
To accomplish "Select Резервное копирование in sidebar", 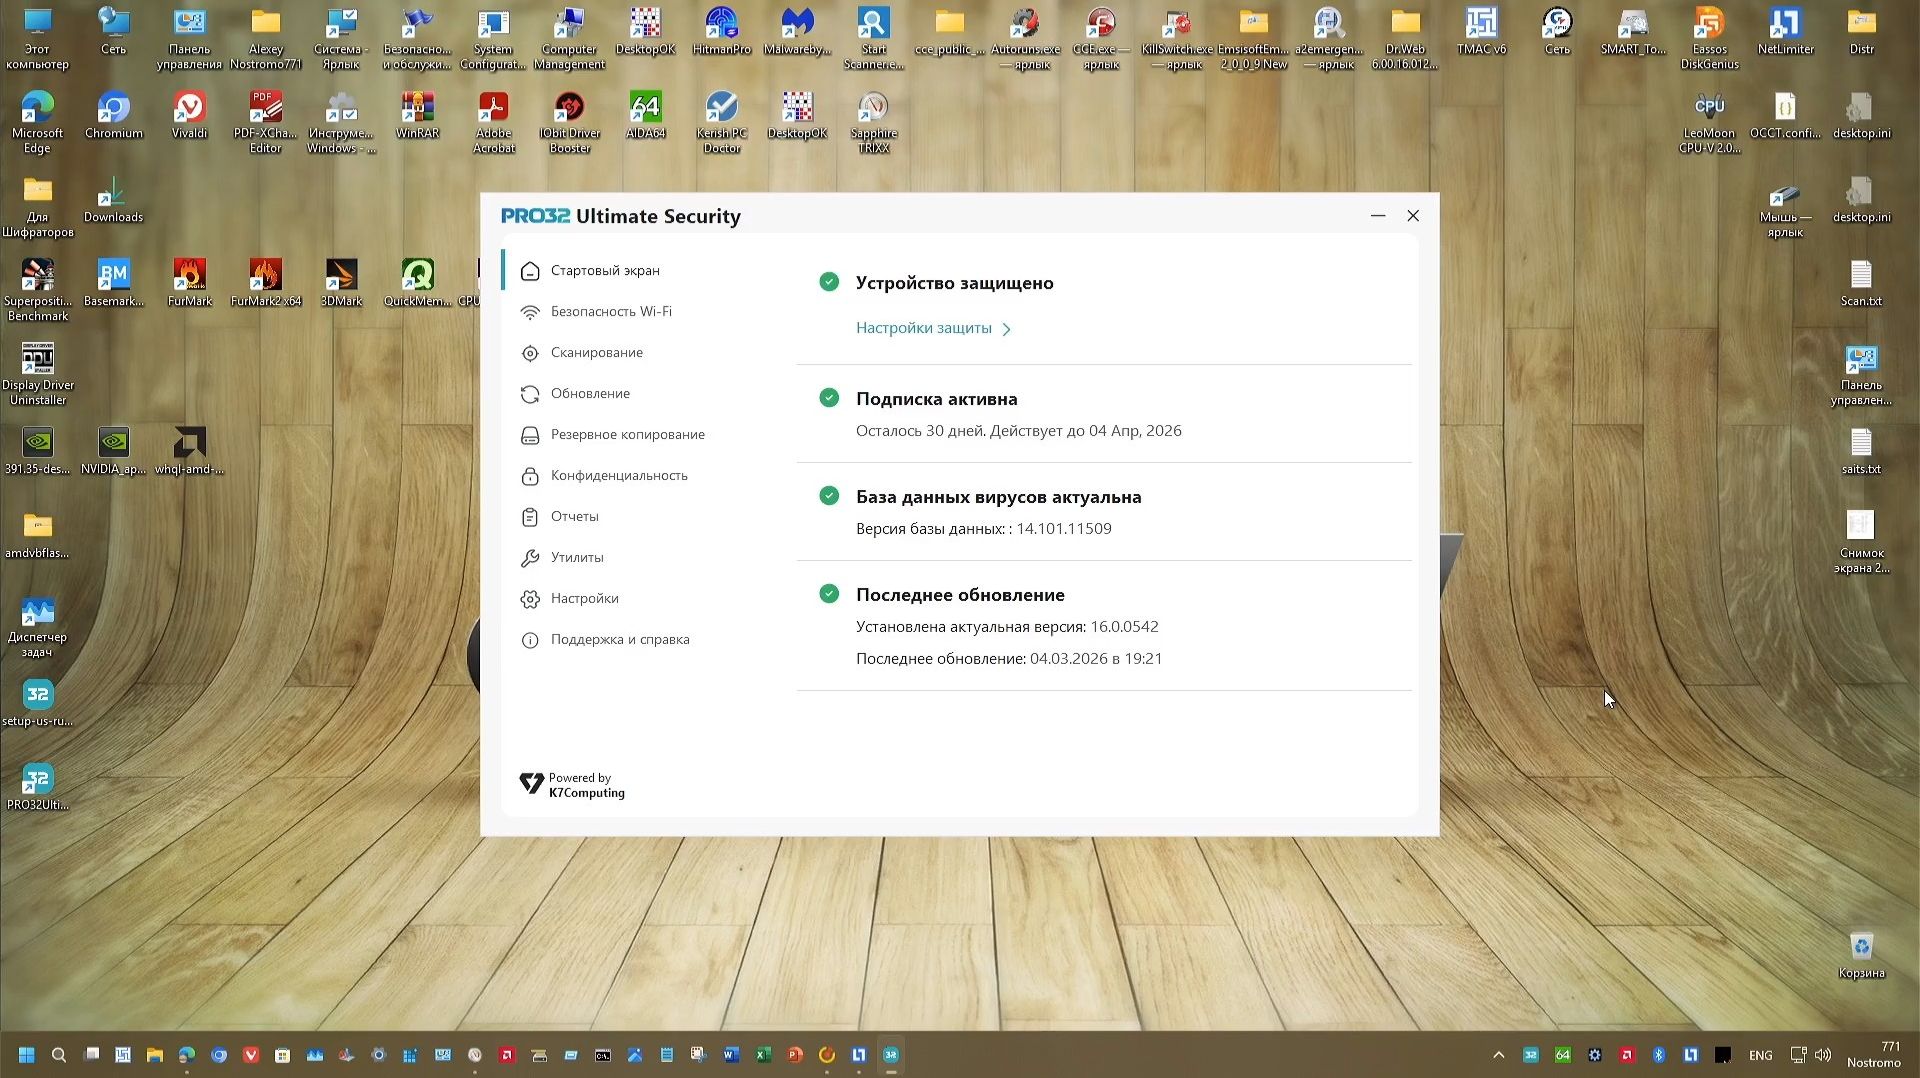I will (627, 435).
